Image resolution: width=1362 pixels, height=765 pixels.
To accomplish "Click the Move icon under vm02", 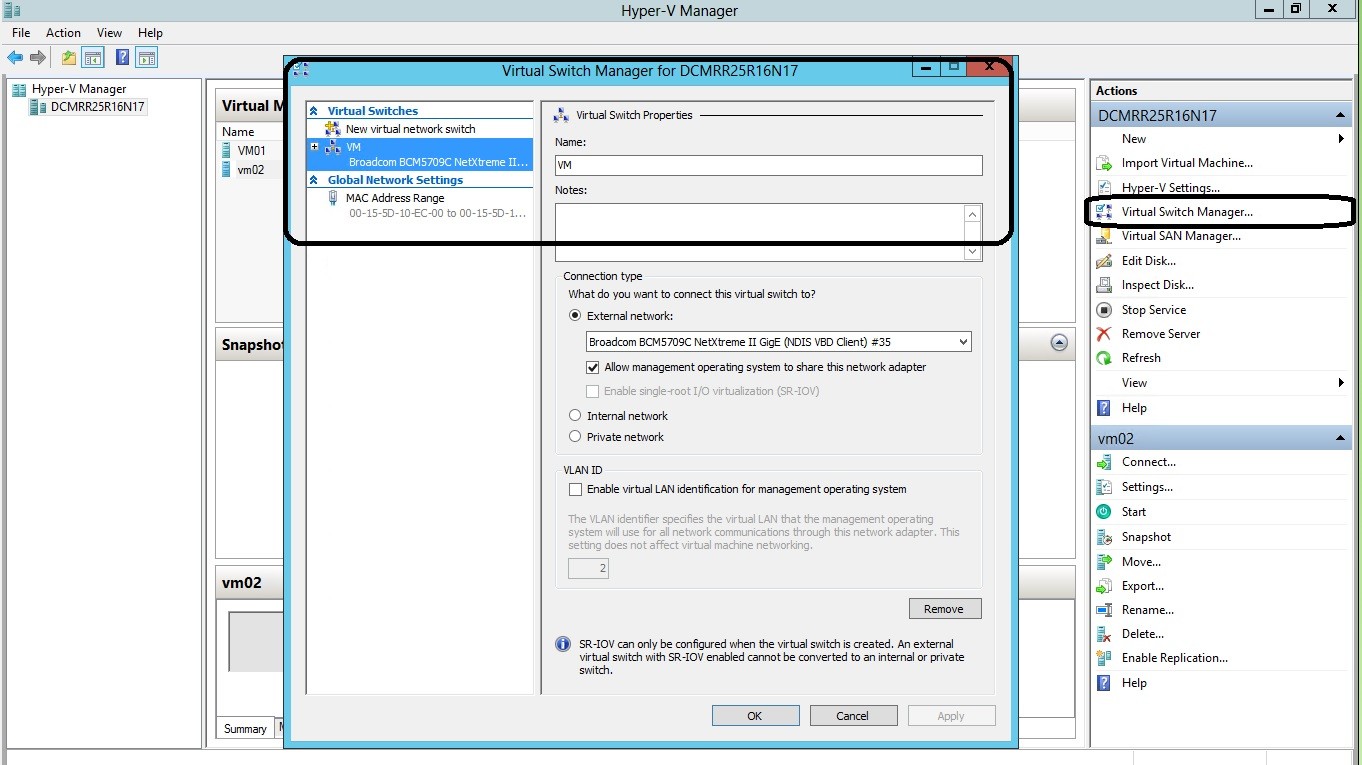I will [x=1104, y=562].
